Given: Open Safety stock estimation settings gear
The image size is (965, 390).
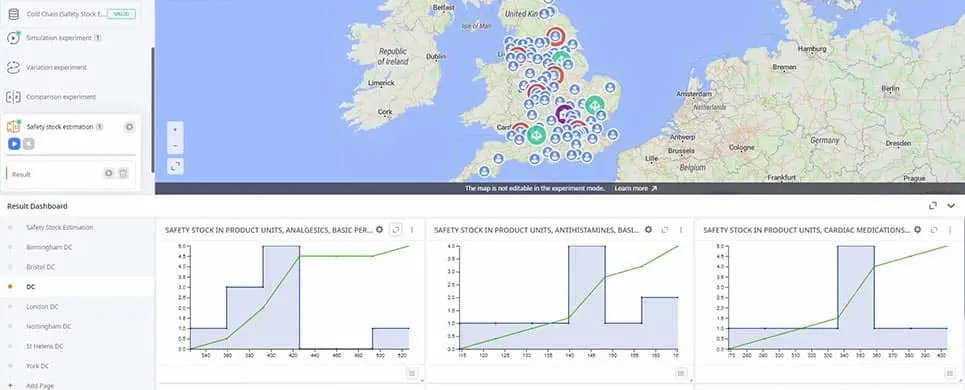Looking at the screenshot, I should pyautogui.click(x=129, y=127).
